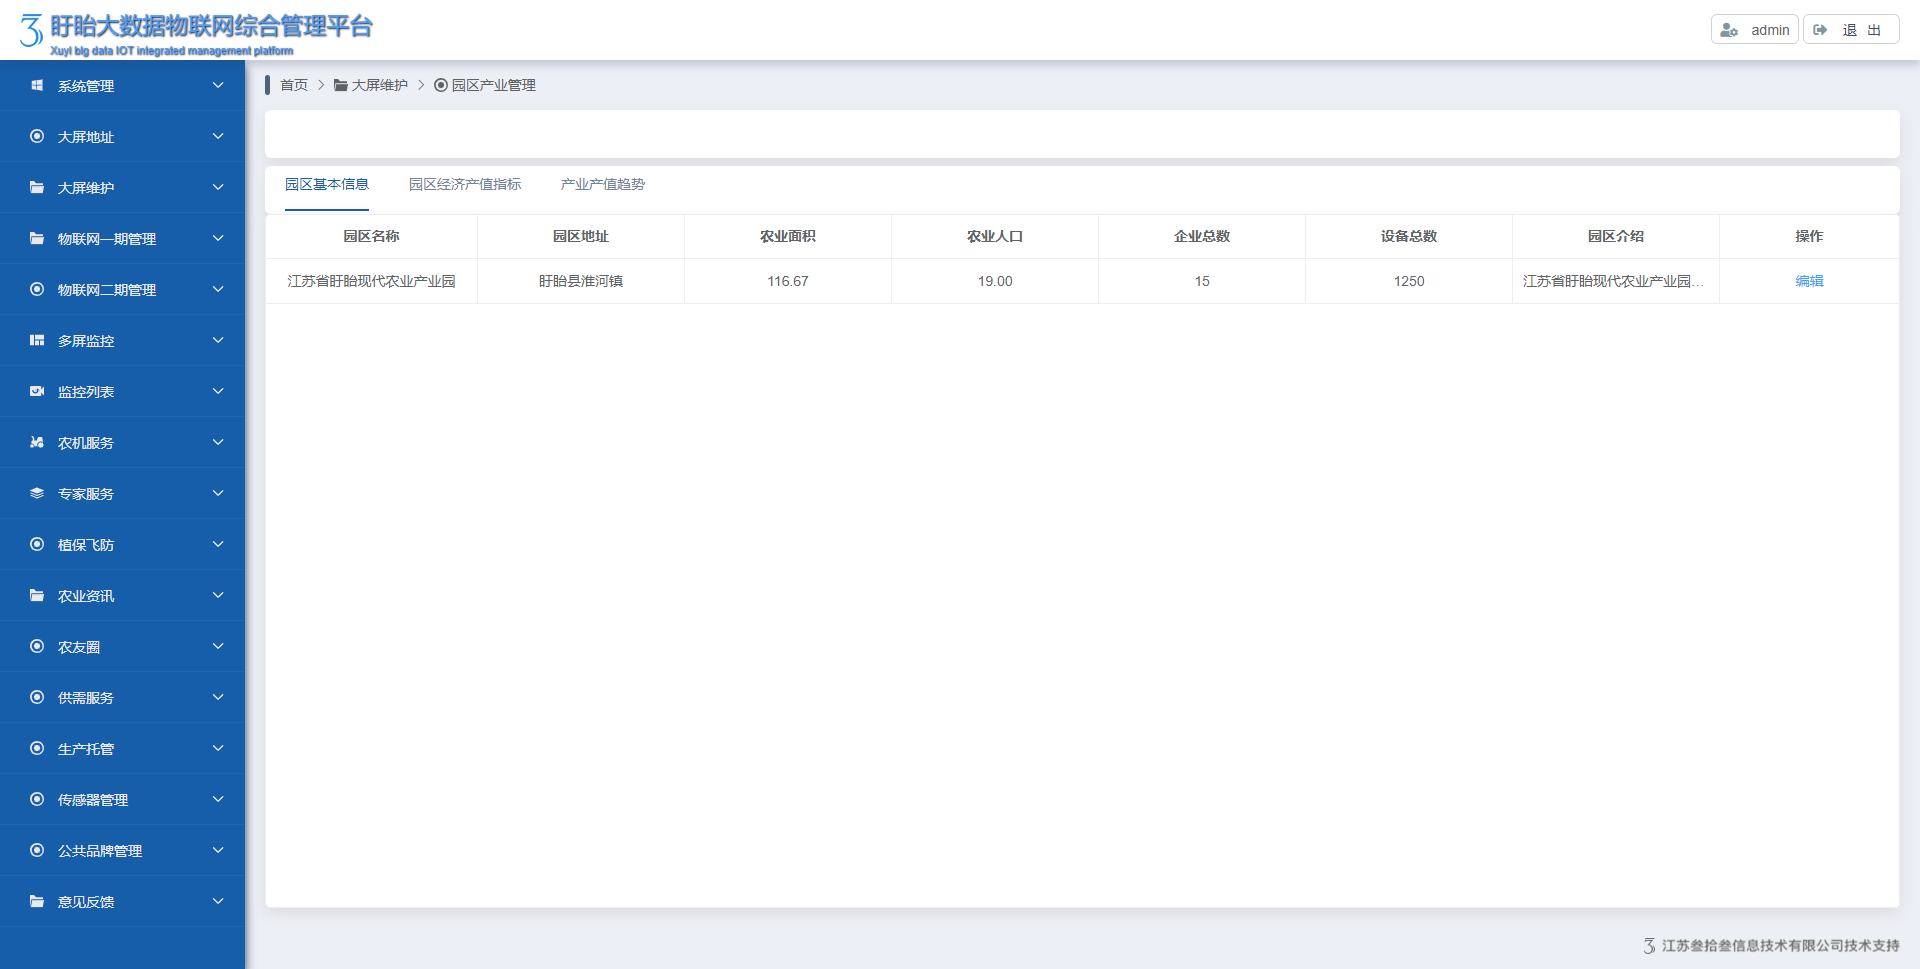Click the folder icon beside 大屏维护
The width and height of the screenshot is (1920, 969).
click(x=37, y=188)
